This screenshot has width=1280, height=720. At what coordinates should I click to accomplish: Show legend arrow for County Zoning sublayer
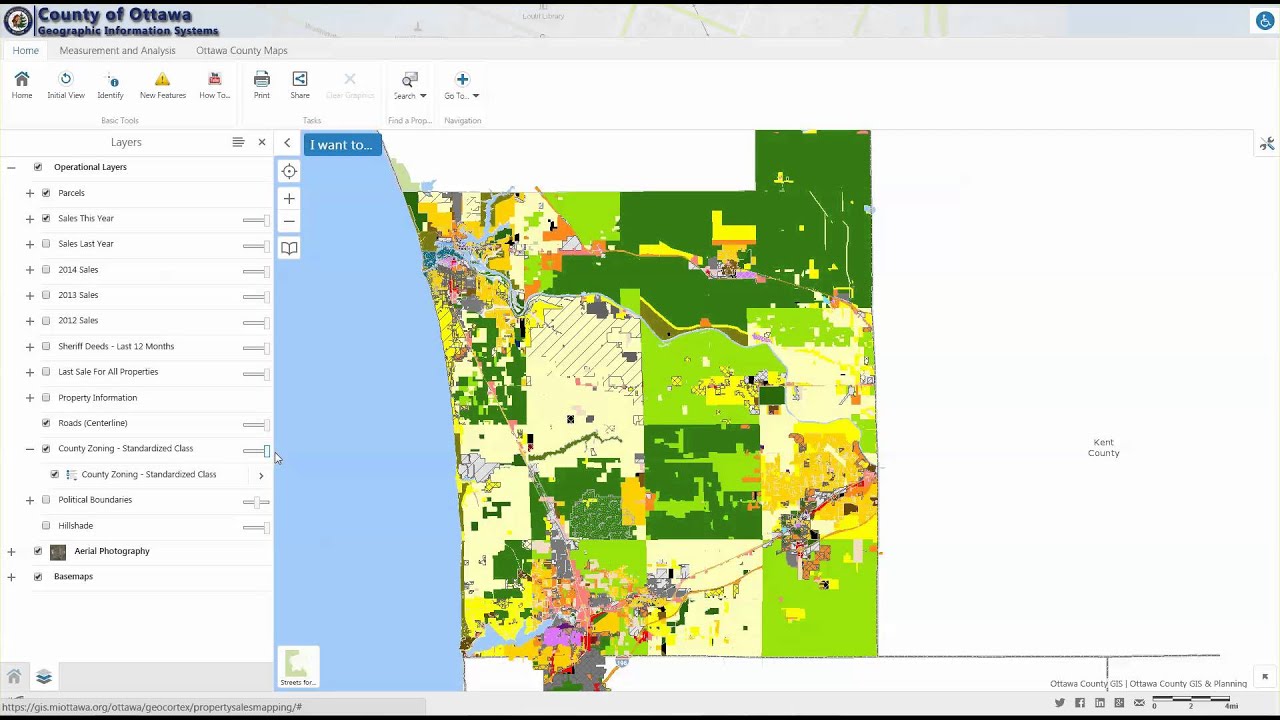pyautogui.click(x=261, y=475)
